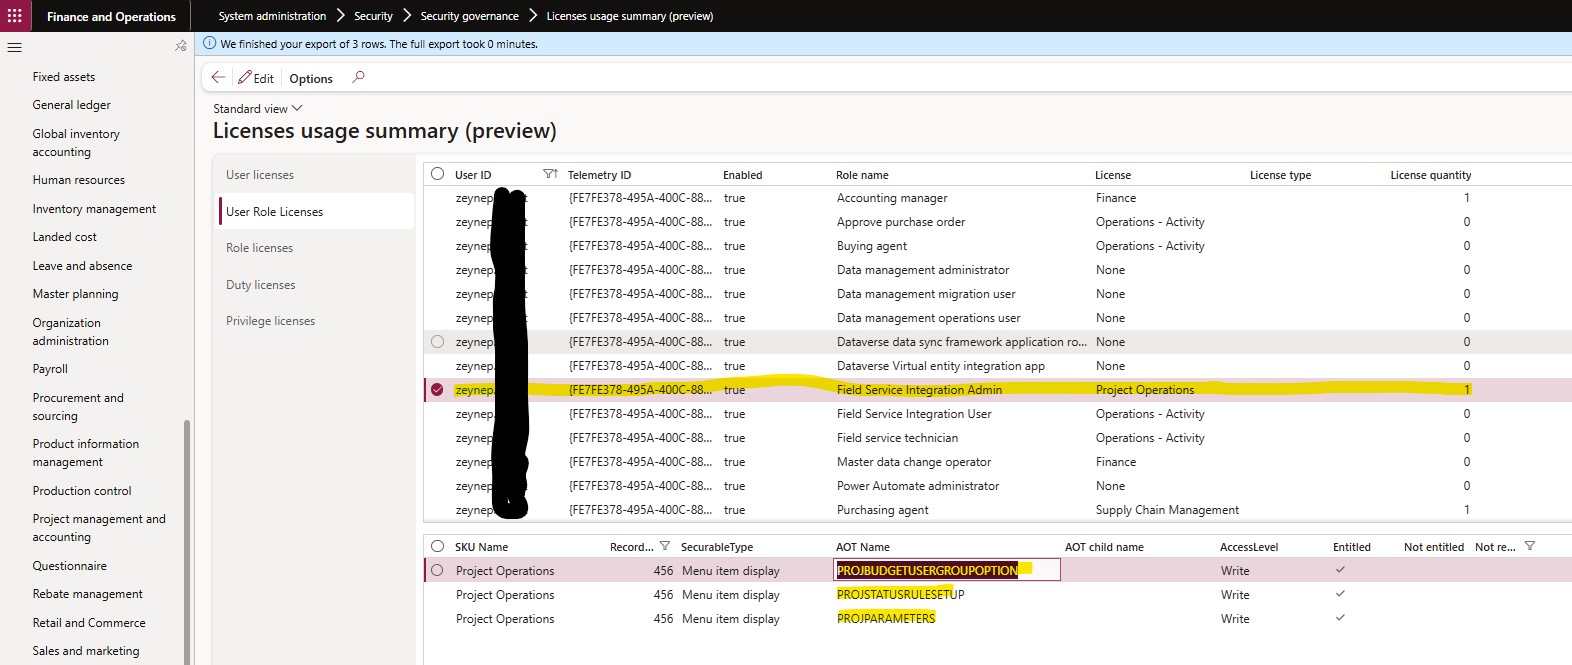1572x665 pixels.
Task: Sort by the Role name column header
Action: pos(862,175)
